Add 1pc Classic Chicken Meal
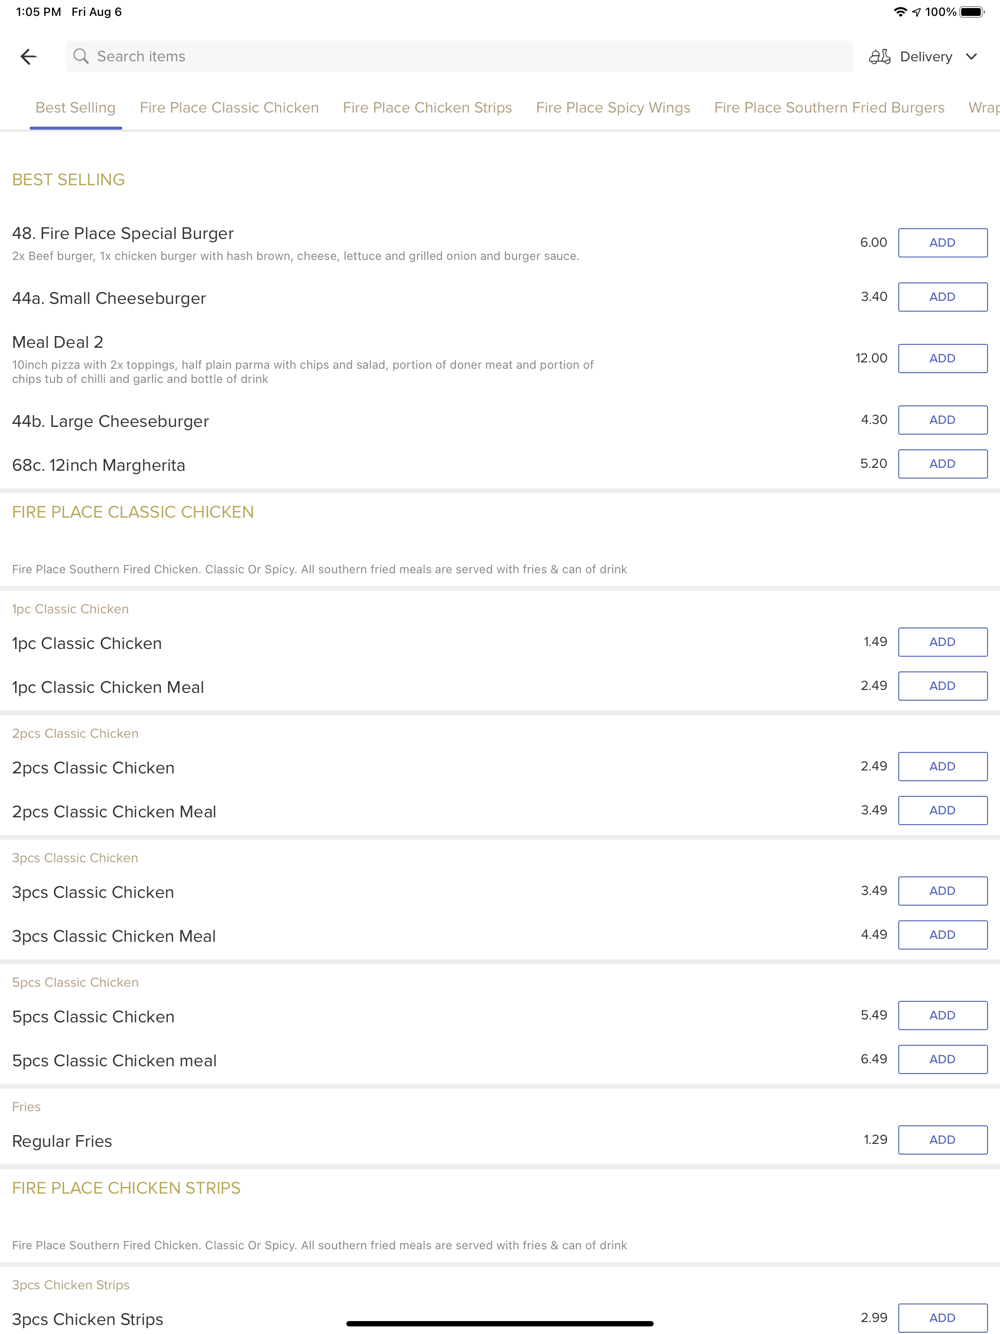Screen dimensions: 1000x1334 click(942, 686)
